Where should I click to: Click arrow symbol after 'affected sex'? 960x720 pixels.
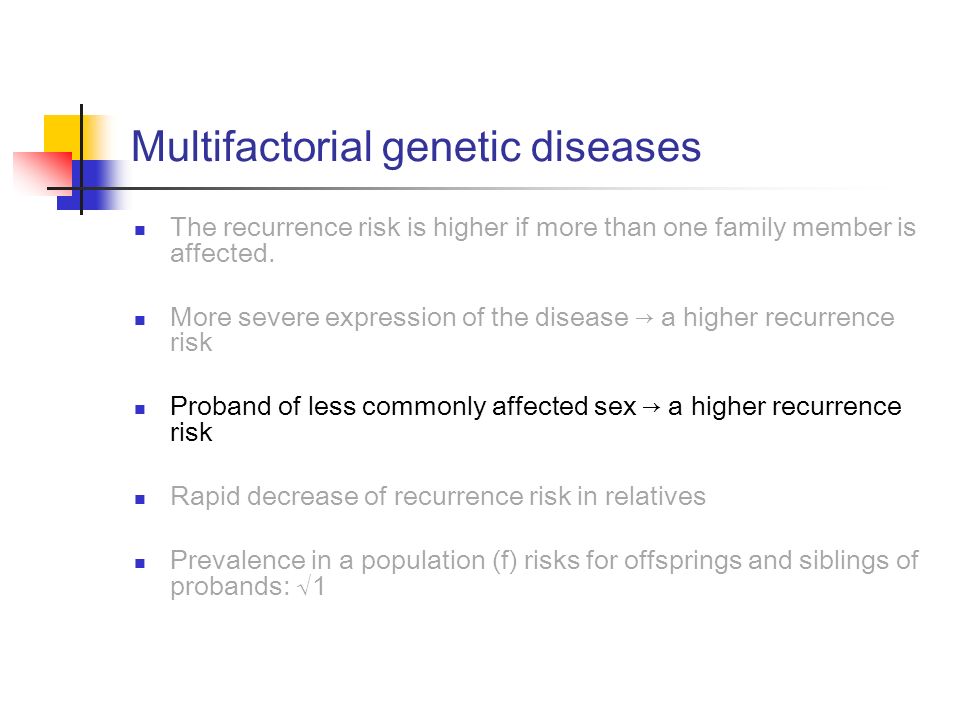(x=652, y=407)
